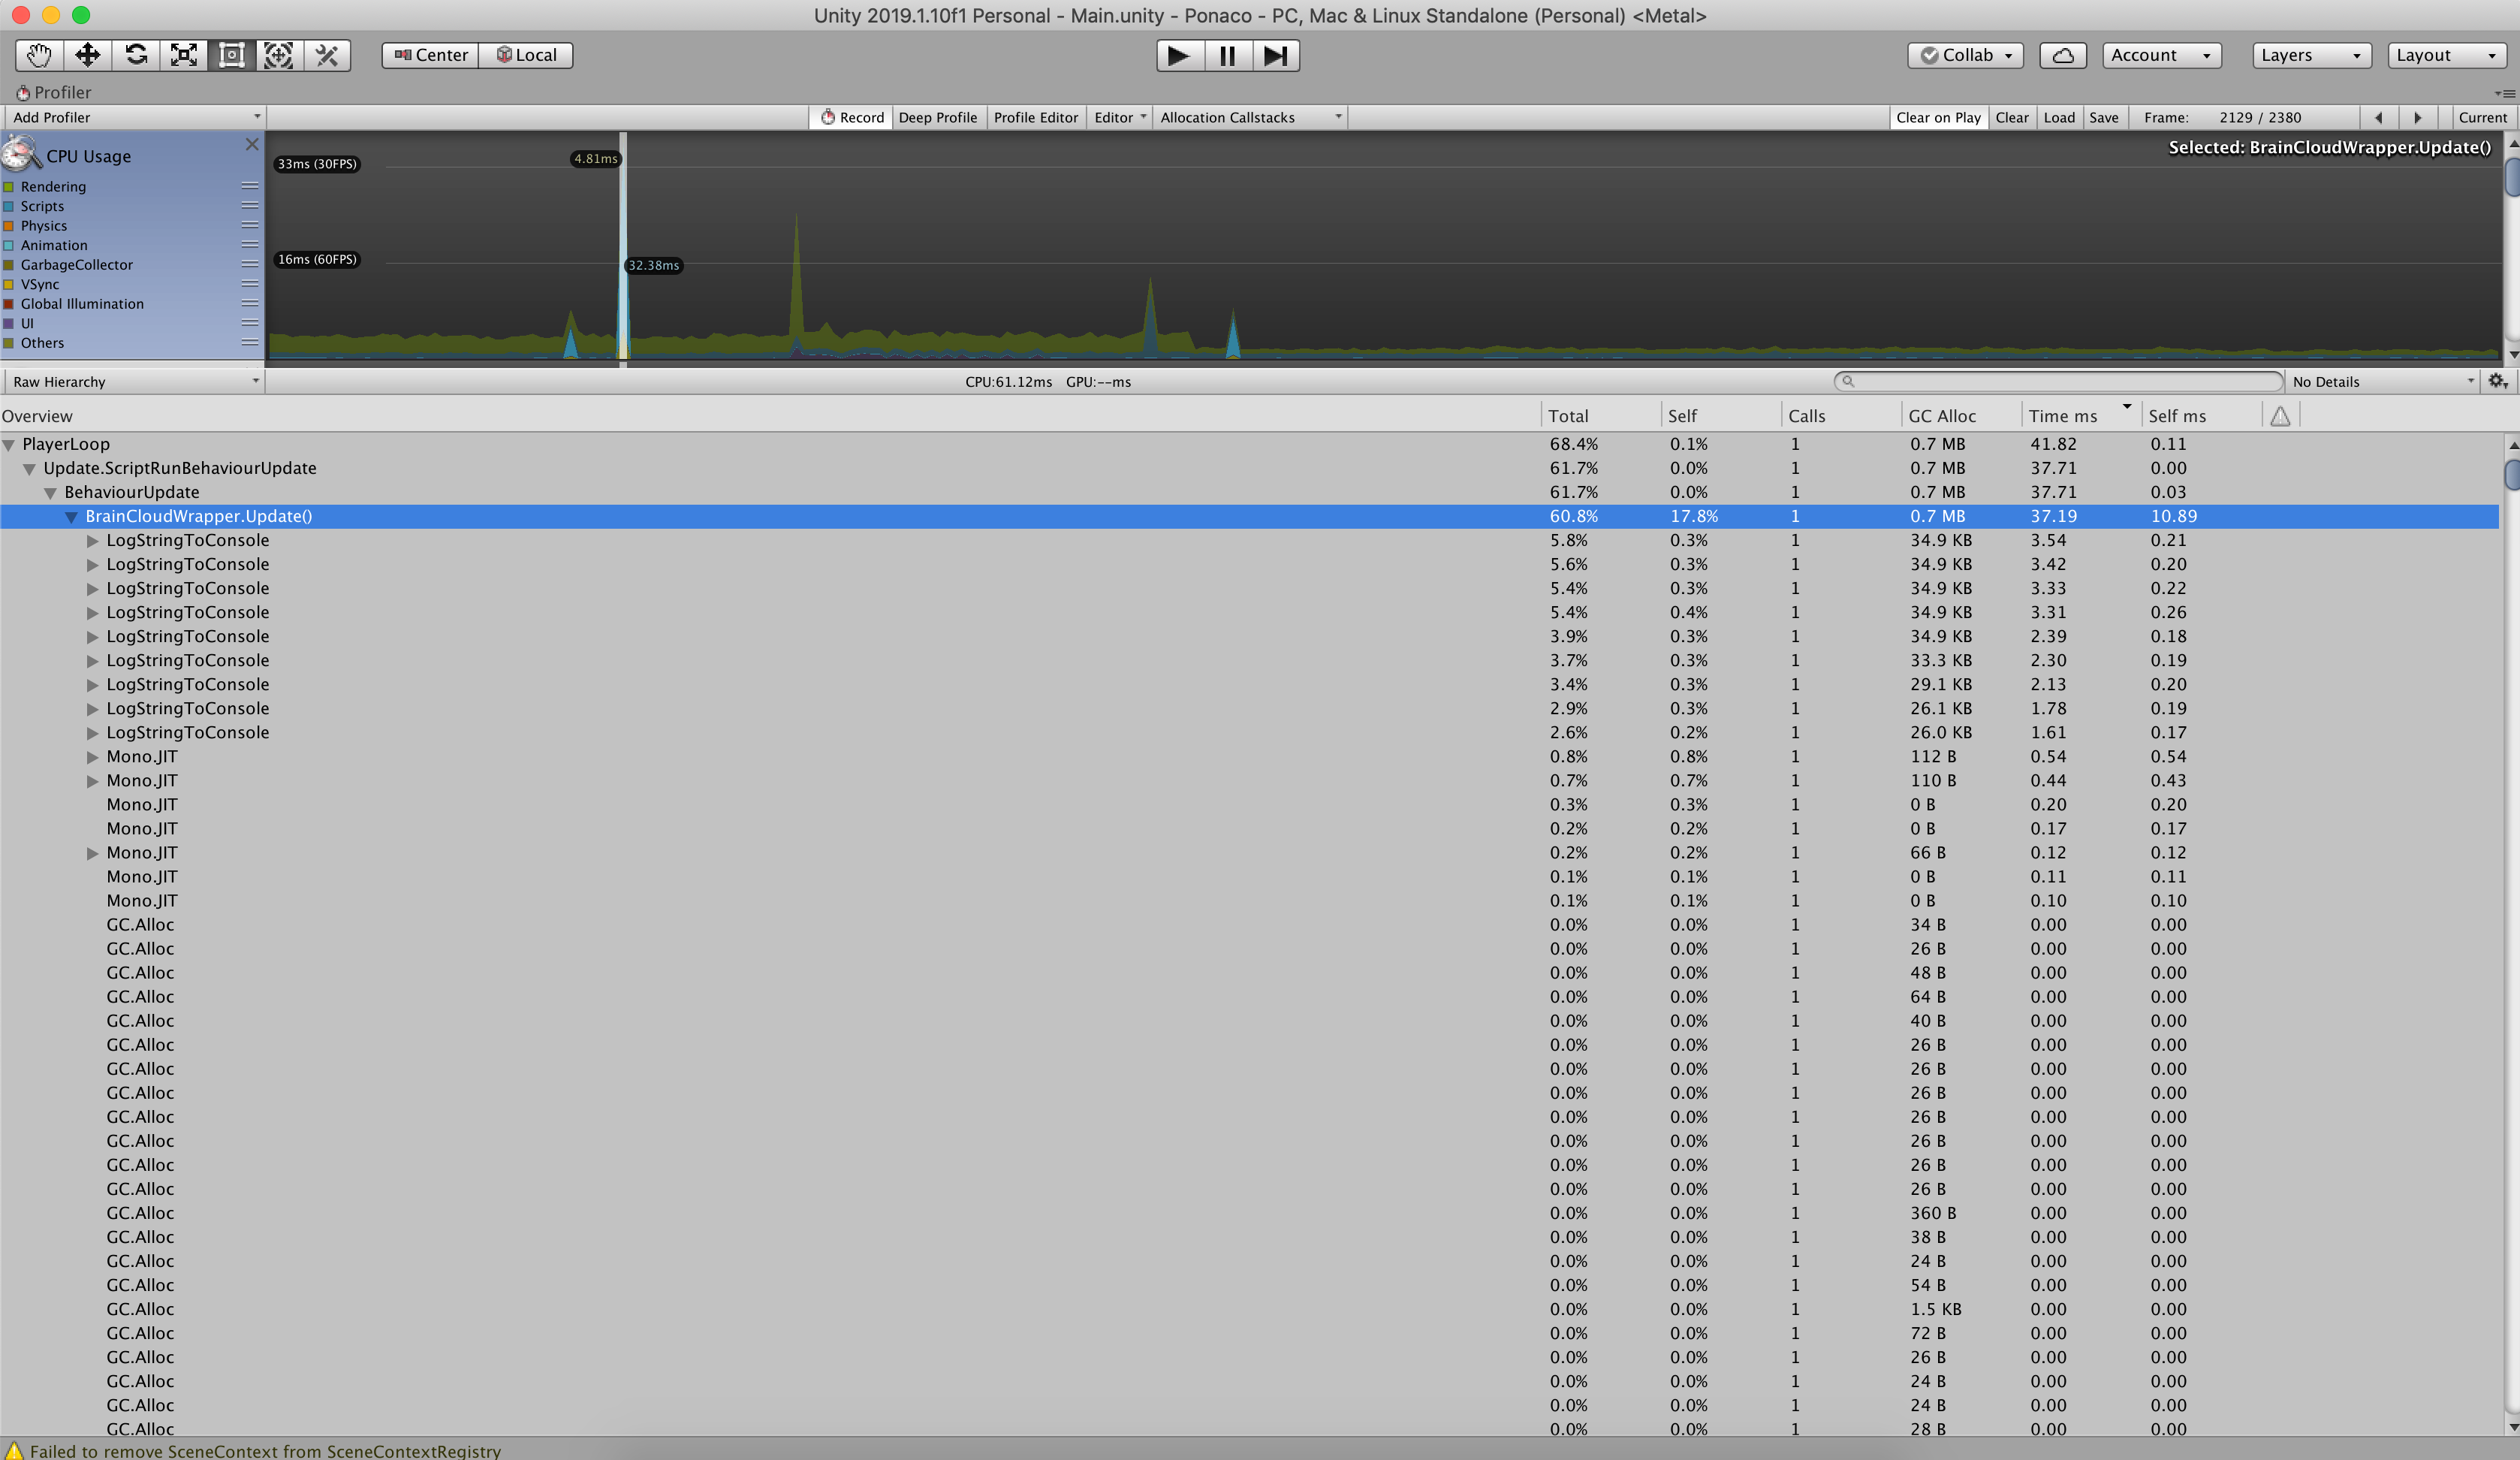Click the profiler details settings gear

(2498, 381)
